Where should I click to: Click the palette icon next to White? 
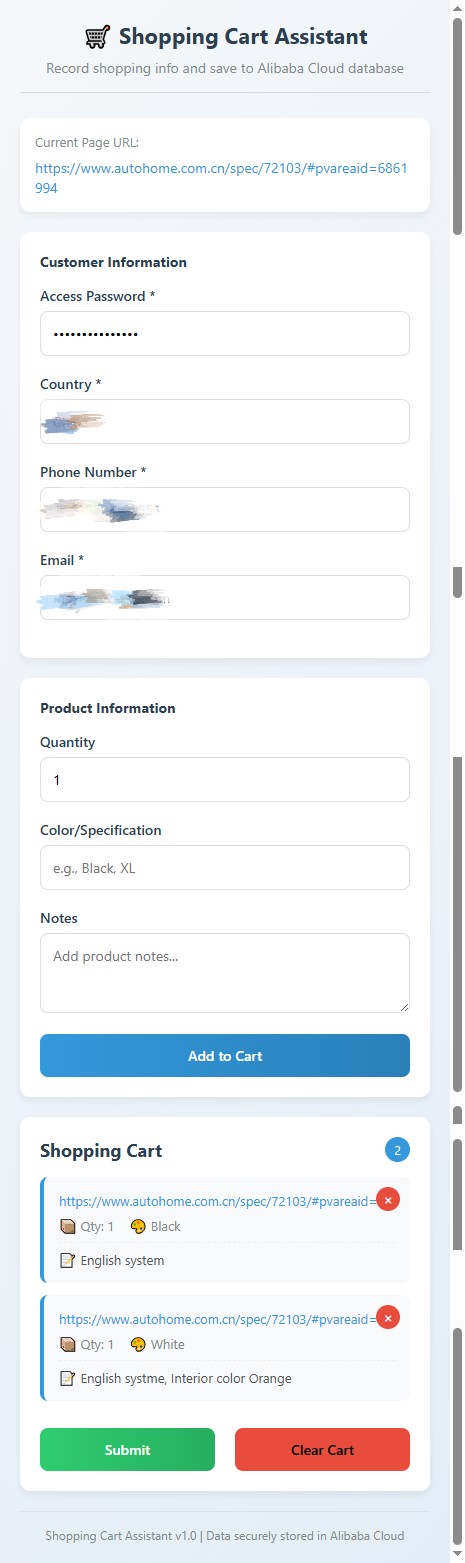[138, 1345]
